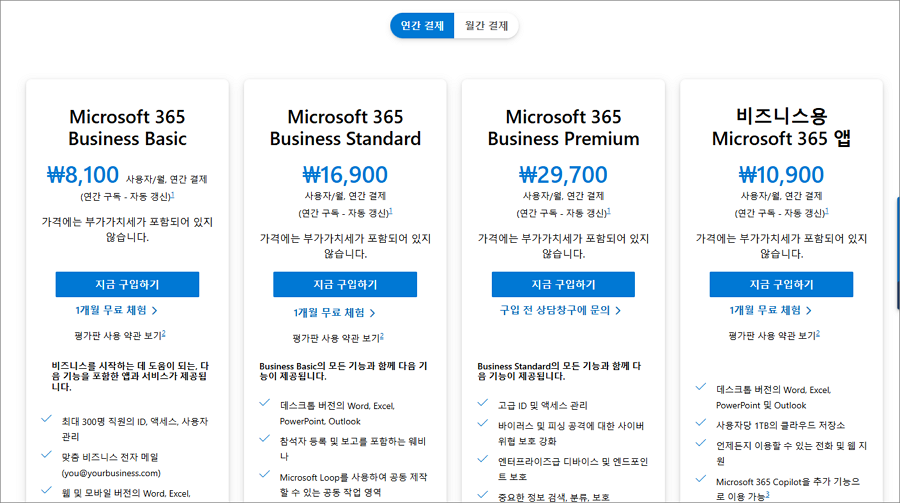Click checkmark beside 참석자 등록 및 보고 웨비나

tap(265, 439)
